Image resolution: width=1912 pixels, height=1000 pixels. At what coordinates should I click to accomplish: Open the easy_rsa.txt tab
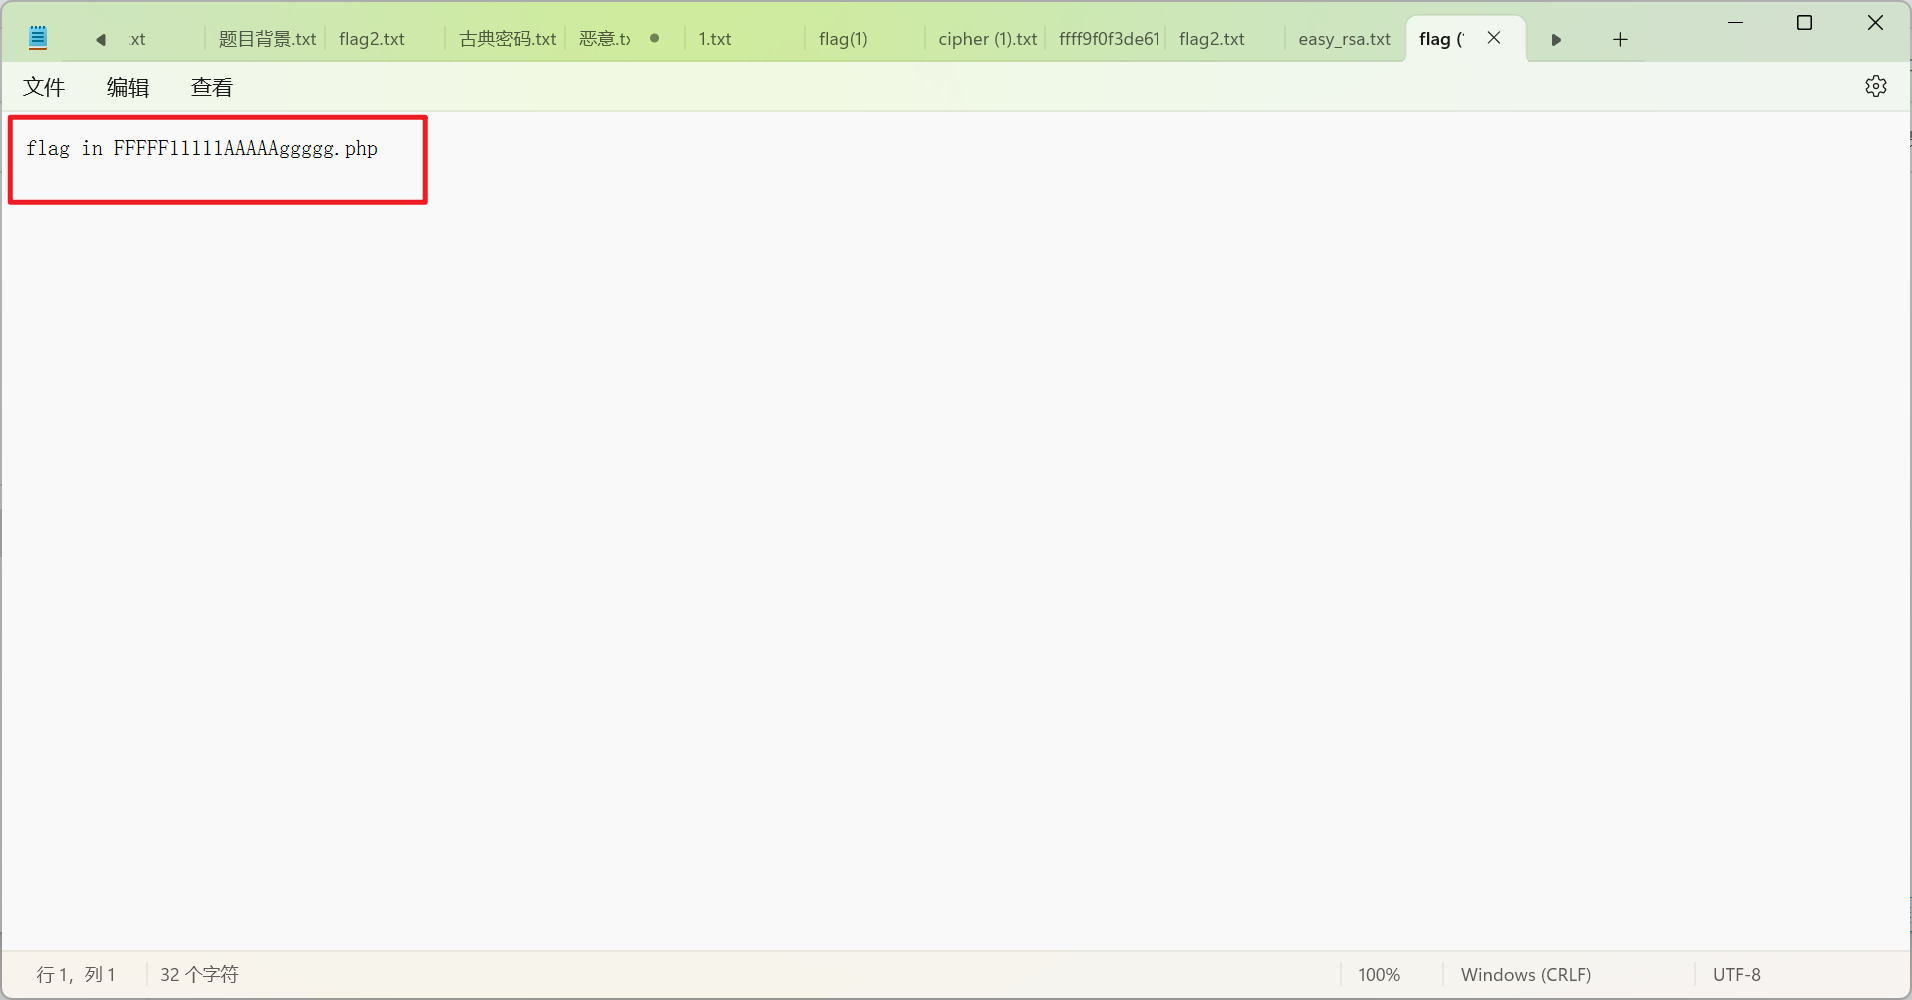pos(1345,39)
